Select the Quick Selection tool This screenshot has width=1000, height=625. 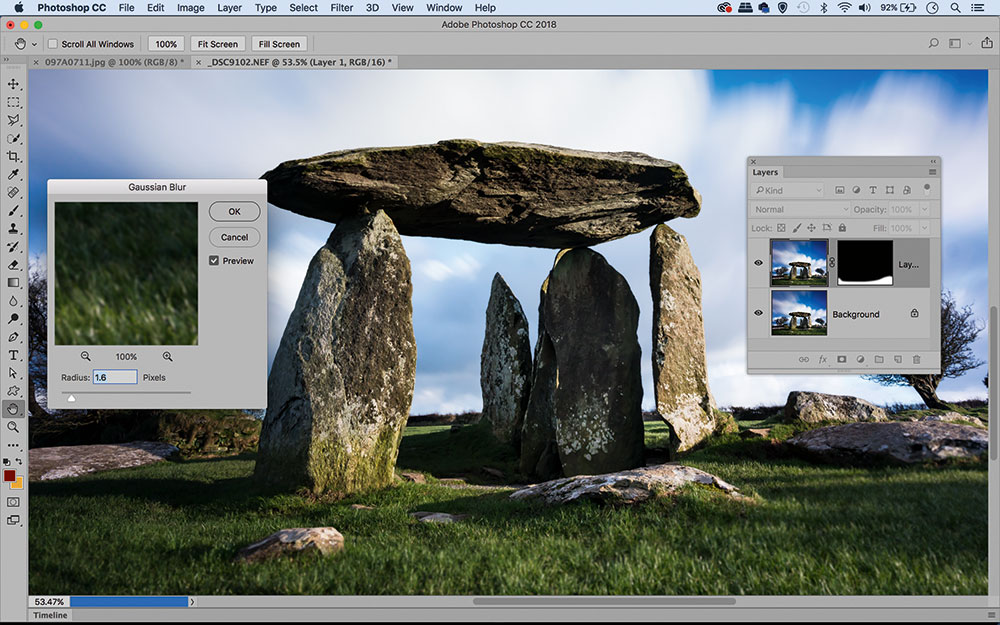click(x=13, y=138)
